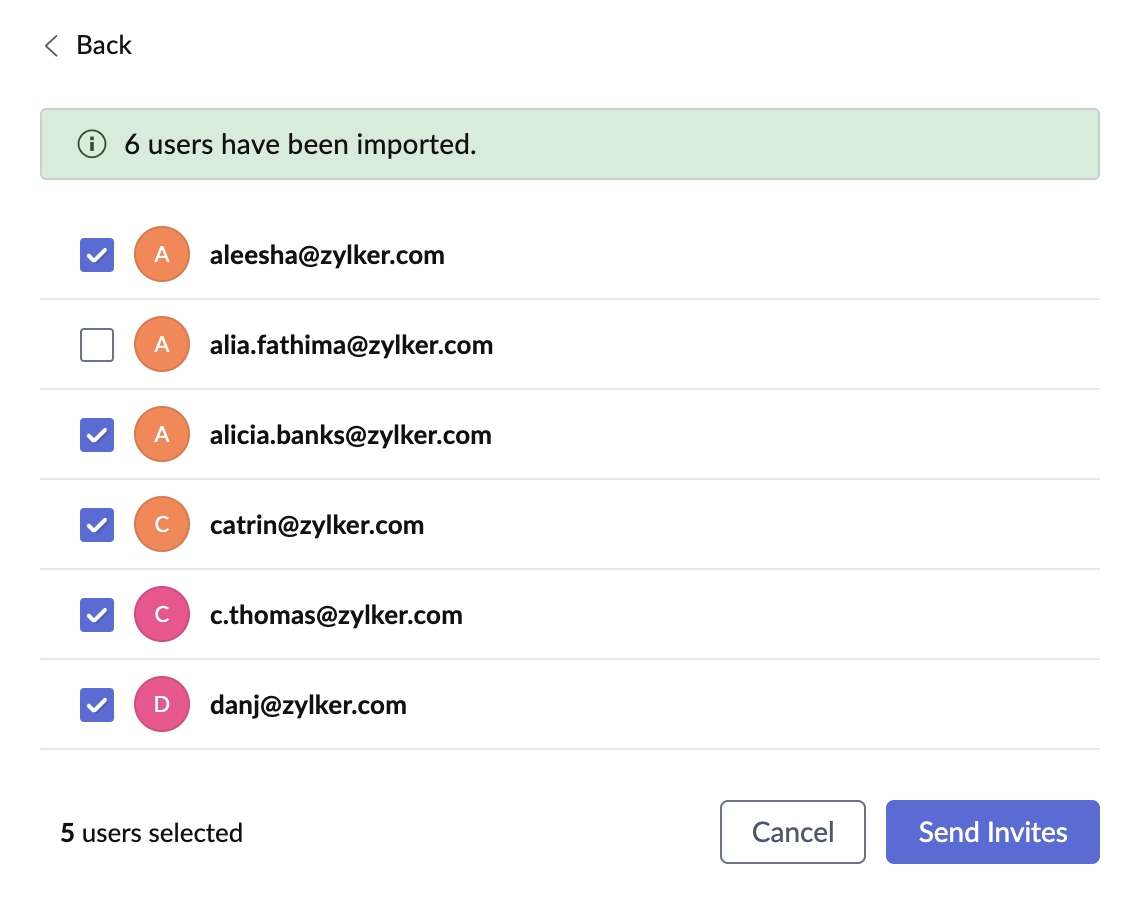Click the danj@zylker.com email label
Viewport: 1132px width, 898px height.
[308, 705]
